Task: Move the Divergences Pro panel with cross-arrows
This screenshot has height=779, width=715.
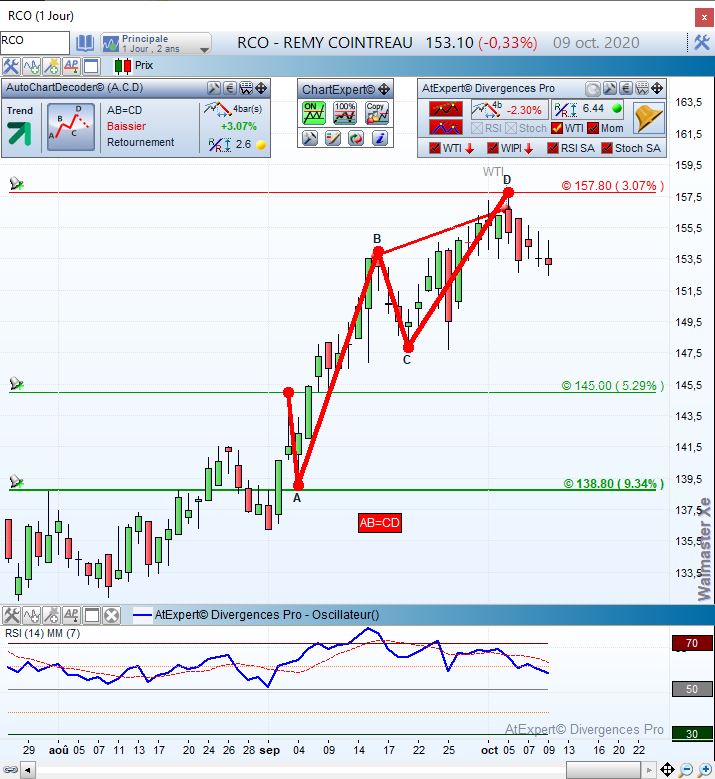Action: (x=657, y=88)
